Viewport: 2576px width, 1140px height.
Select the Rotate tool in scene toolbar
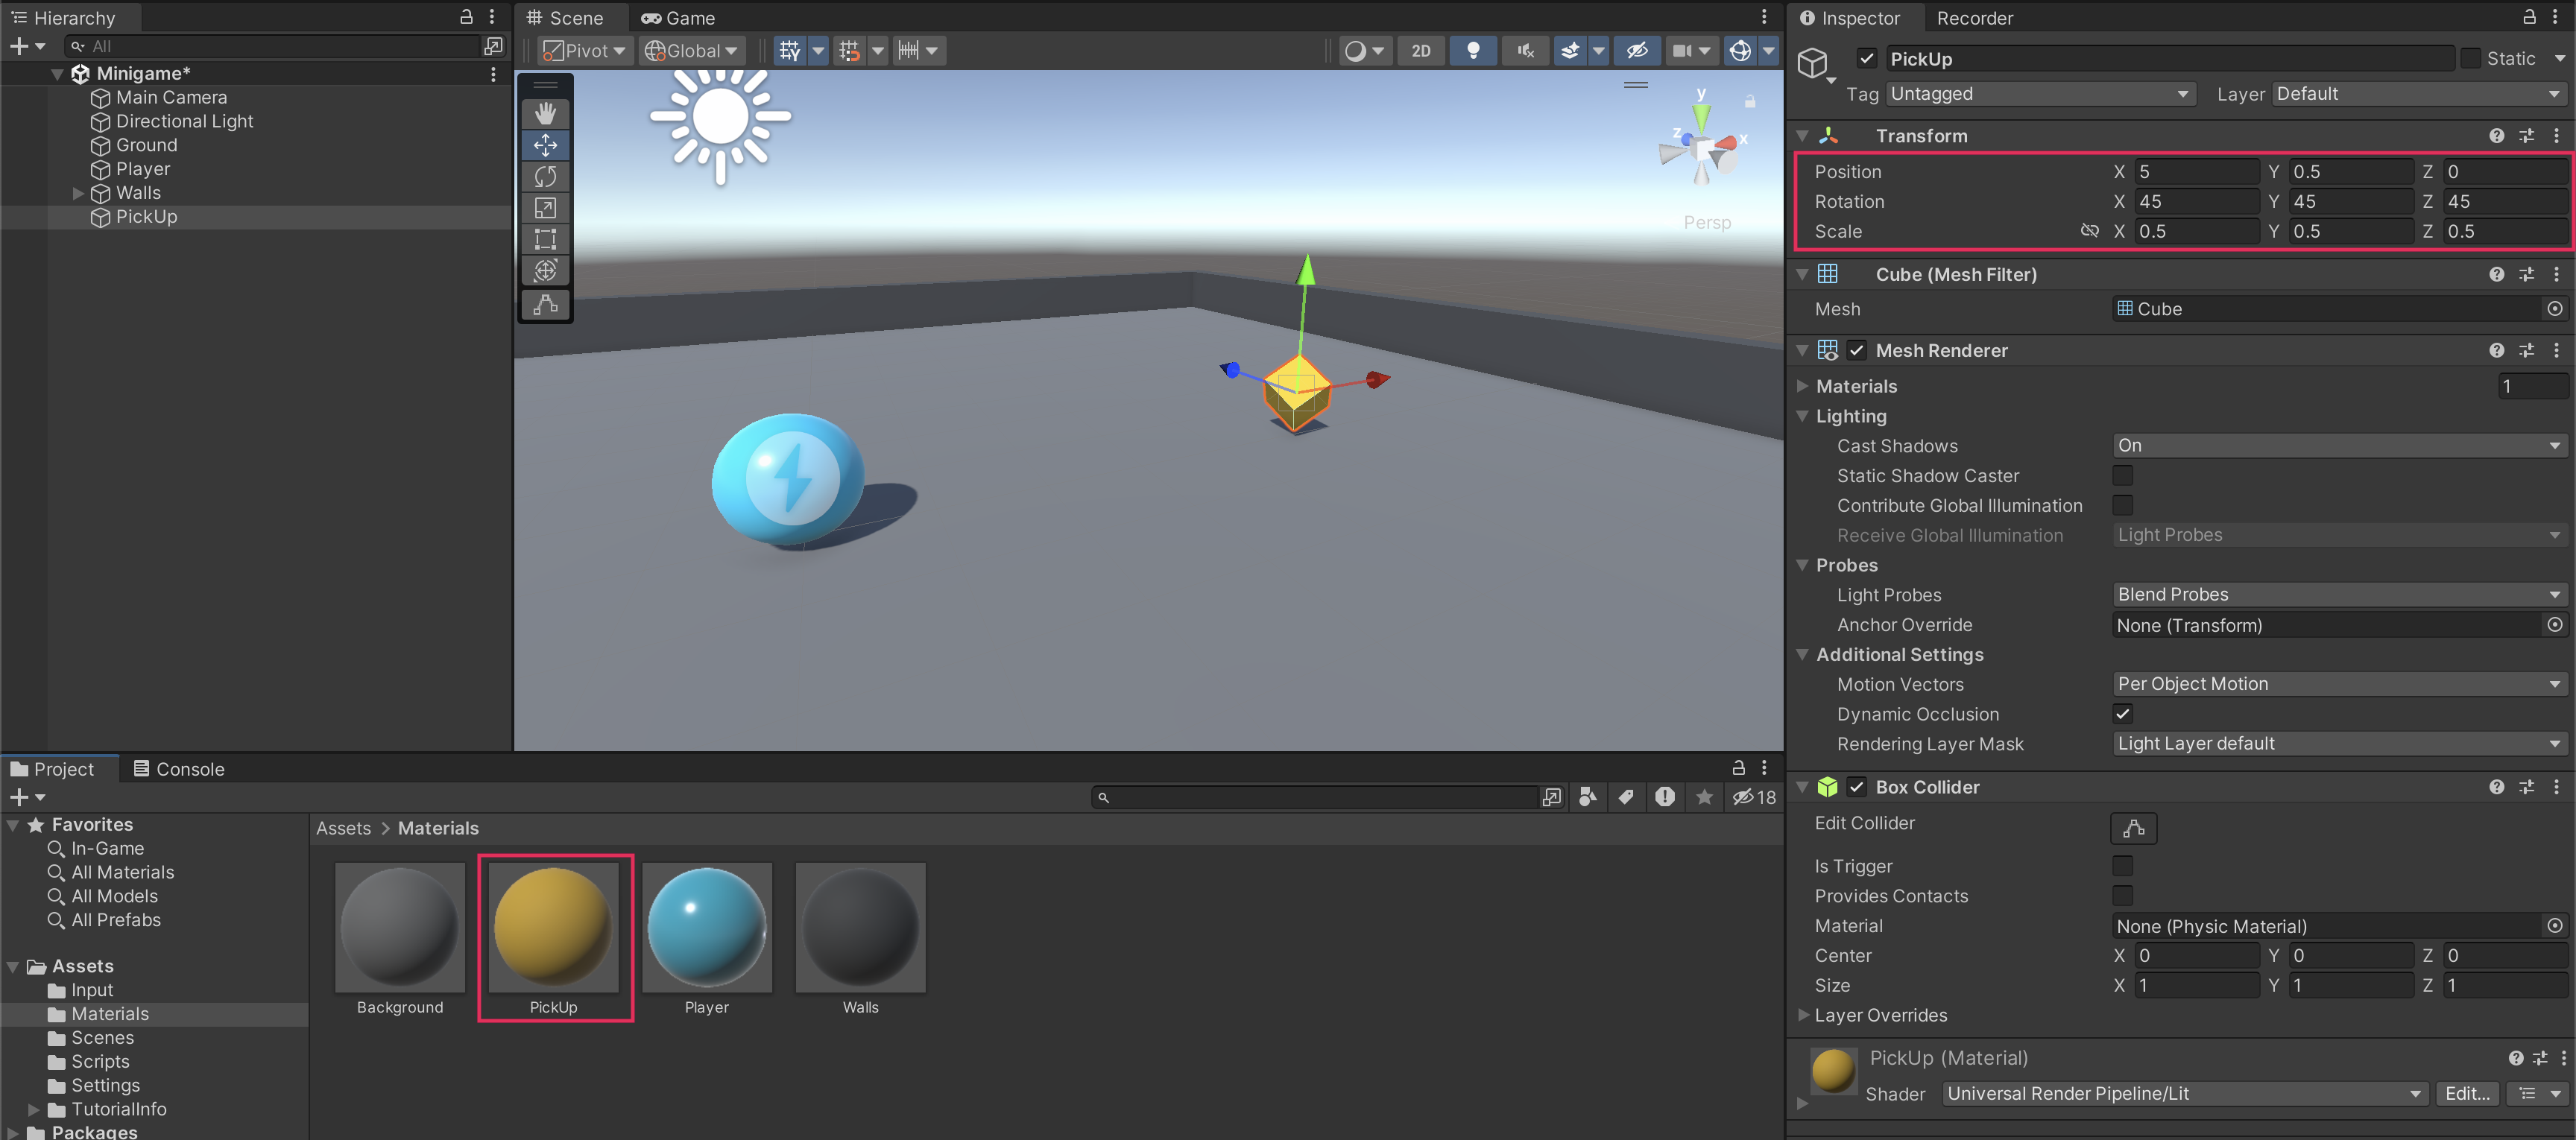545,177
